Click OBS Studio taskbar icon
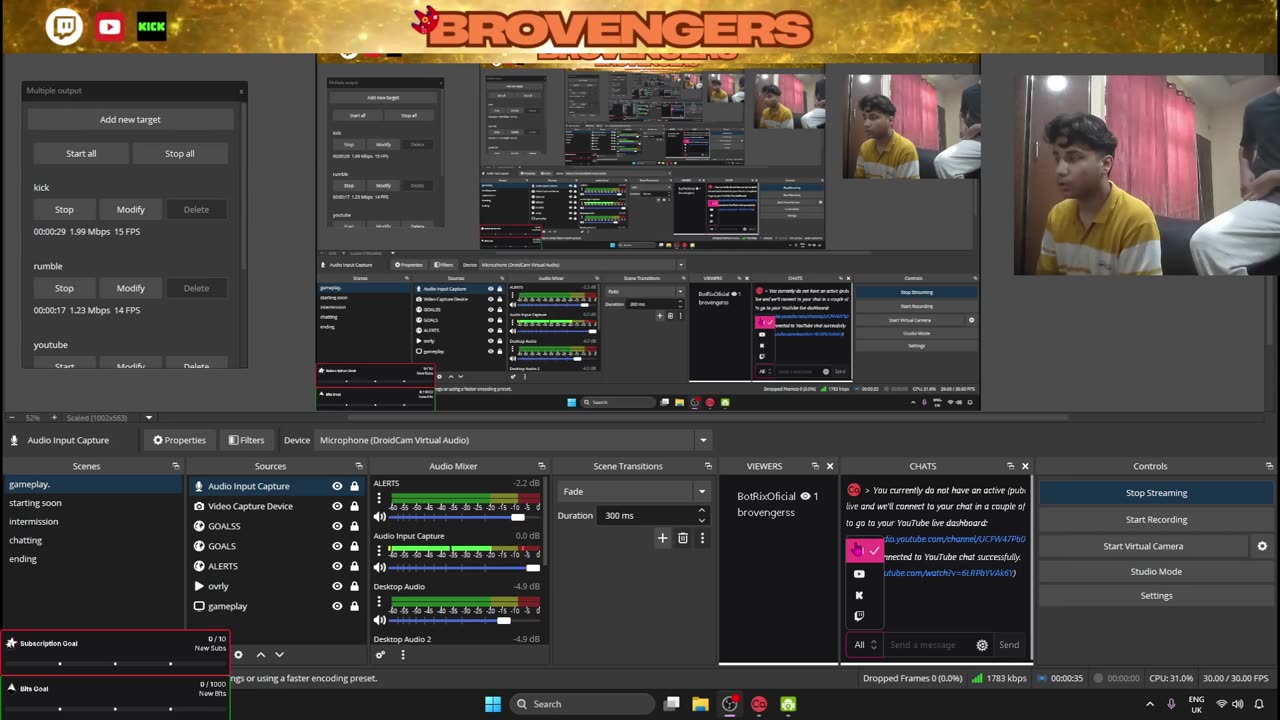The width and height of the screenshot is (1280, 720). tap(730, 704)
